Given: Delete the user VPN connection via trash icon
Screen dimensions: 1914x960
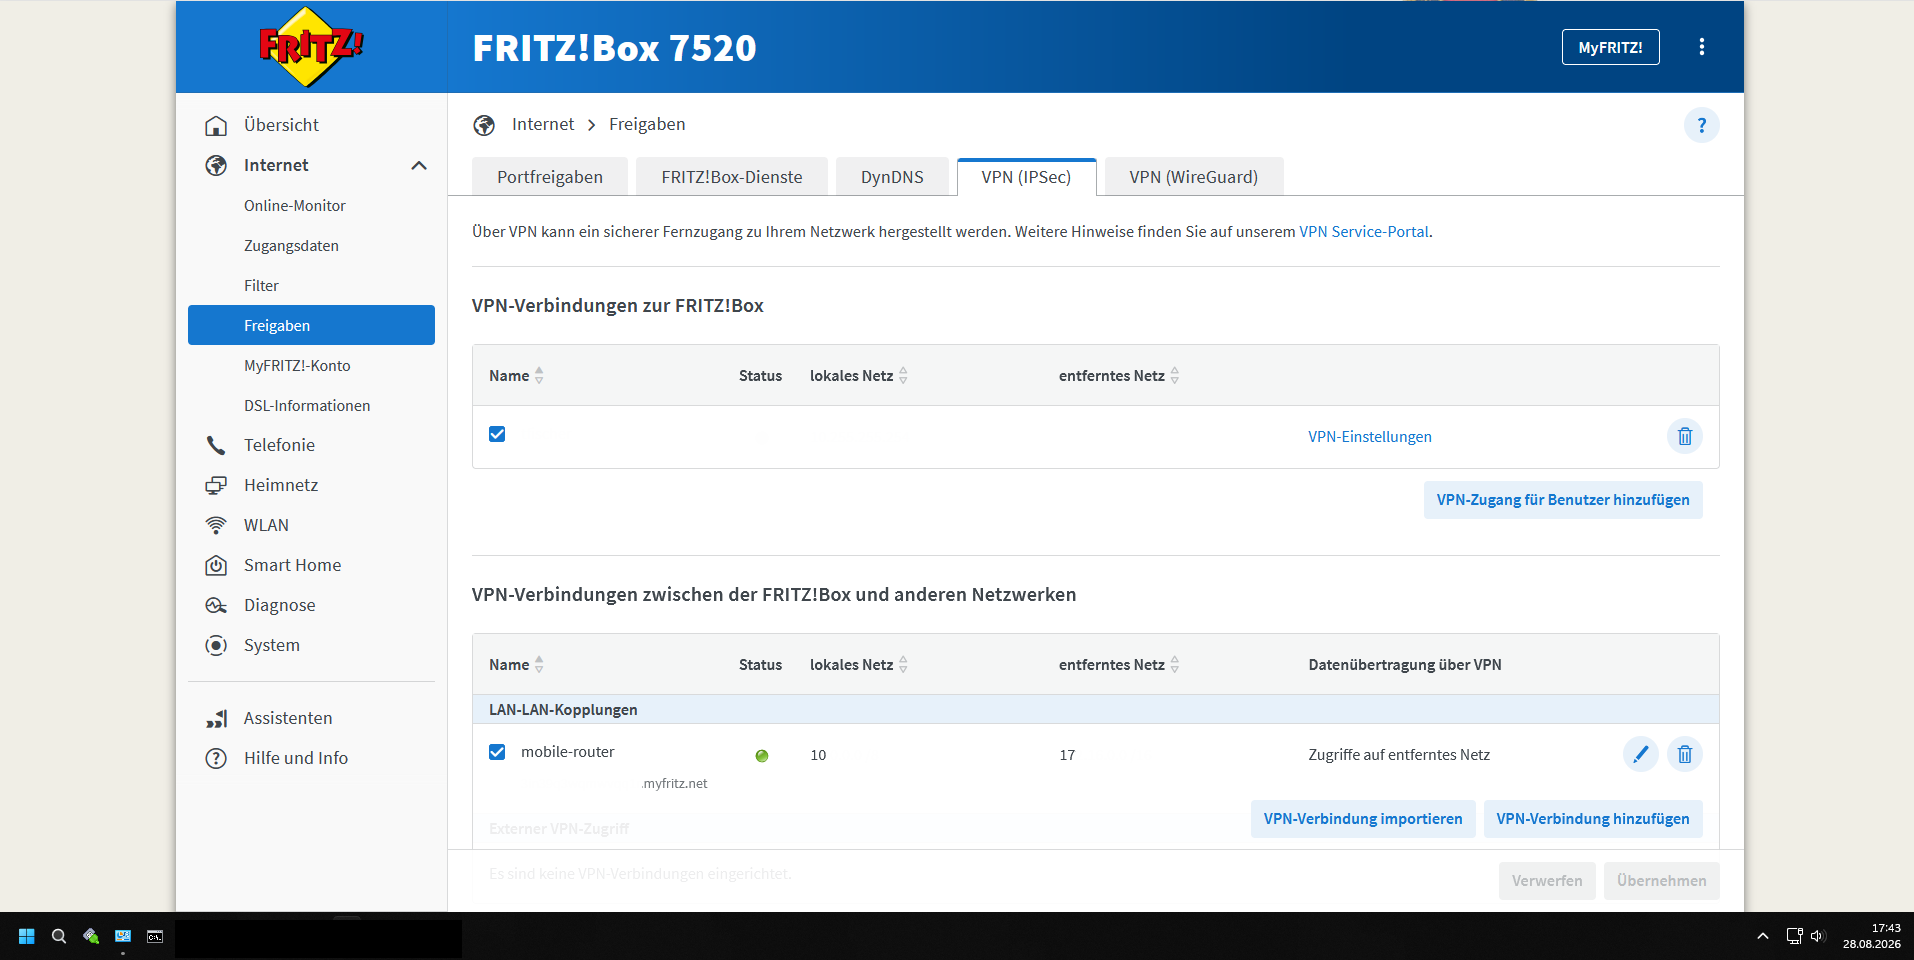Looking at the screenshot, I should (1685, 436).
